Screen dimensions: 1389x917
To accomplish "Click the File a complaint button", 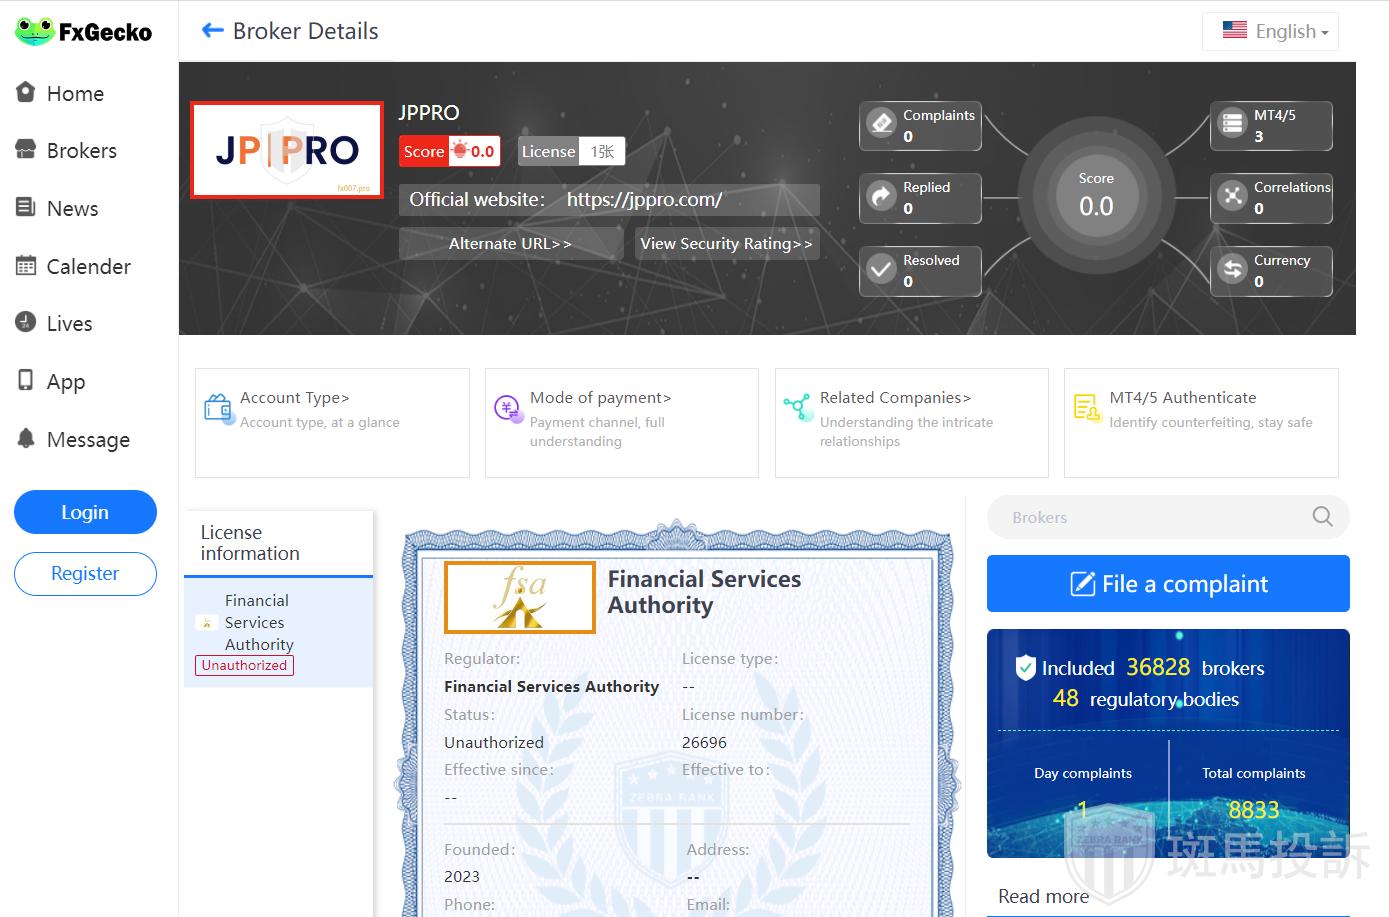I will (1167, 584).
